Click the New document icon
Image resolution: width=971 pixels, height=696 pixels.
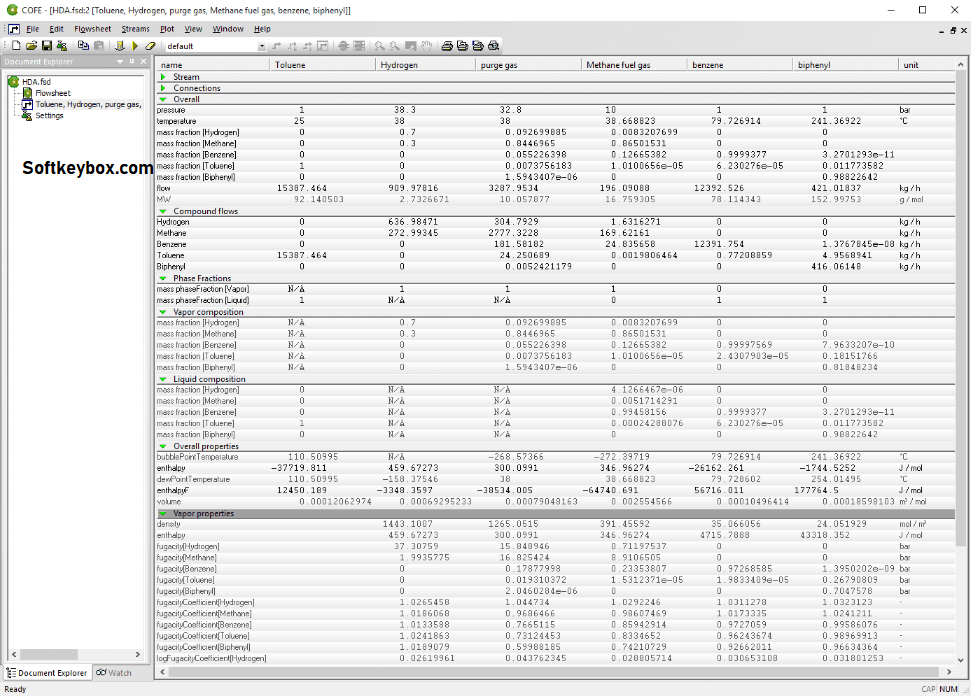(x=18, y=46)
